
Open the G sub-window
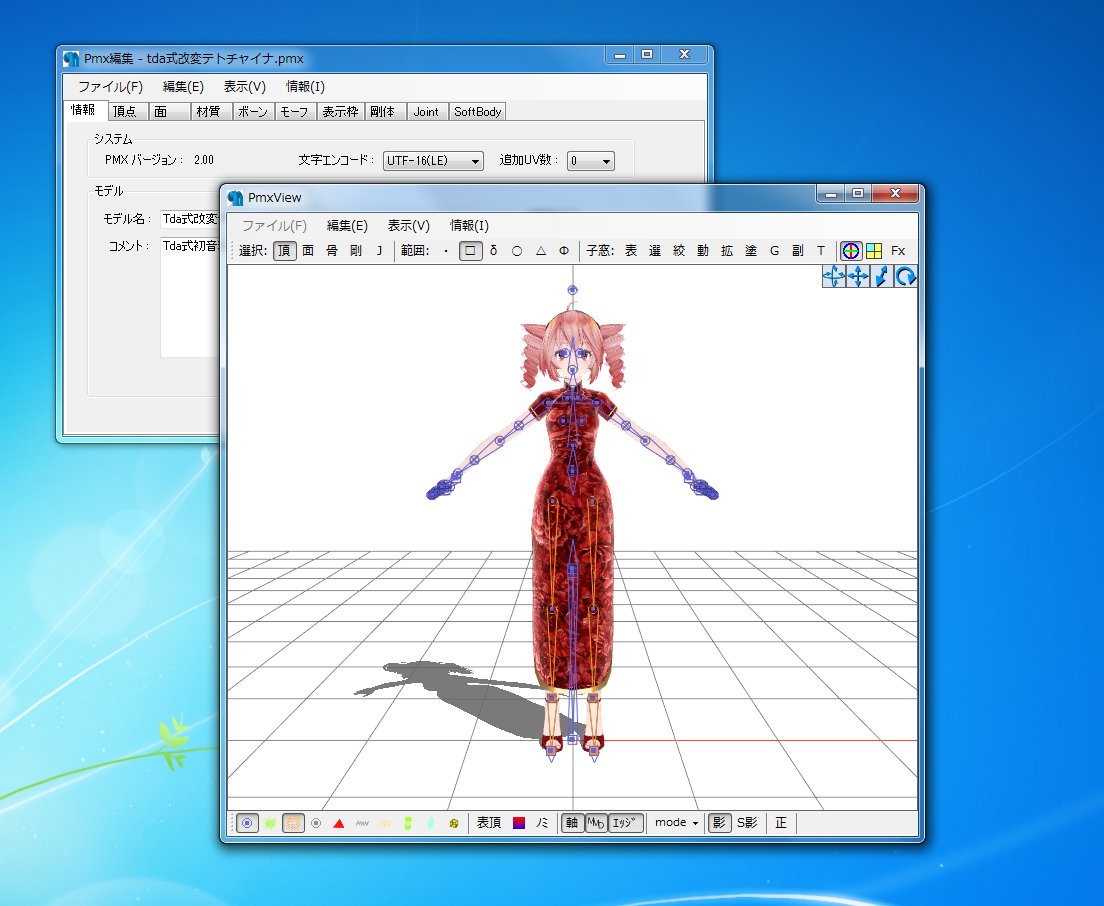(x=774, y=251)
